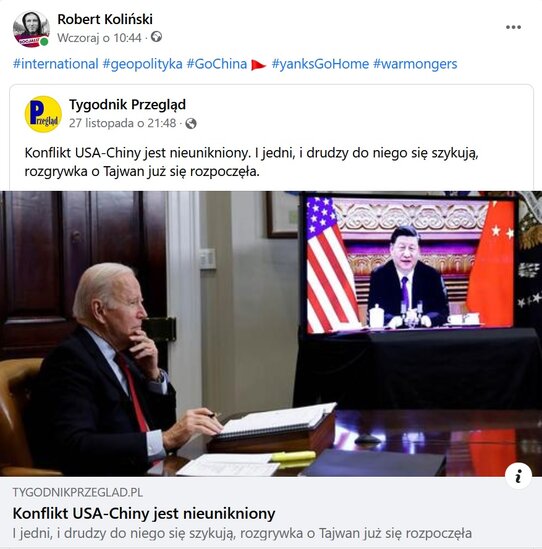Open Robert Koliński's profile picture
The height and width of the screenshot is (549, 542).
(x=31, y=29)
